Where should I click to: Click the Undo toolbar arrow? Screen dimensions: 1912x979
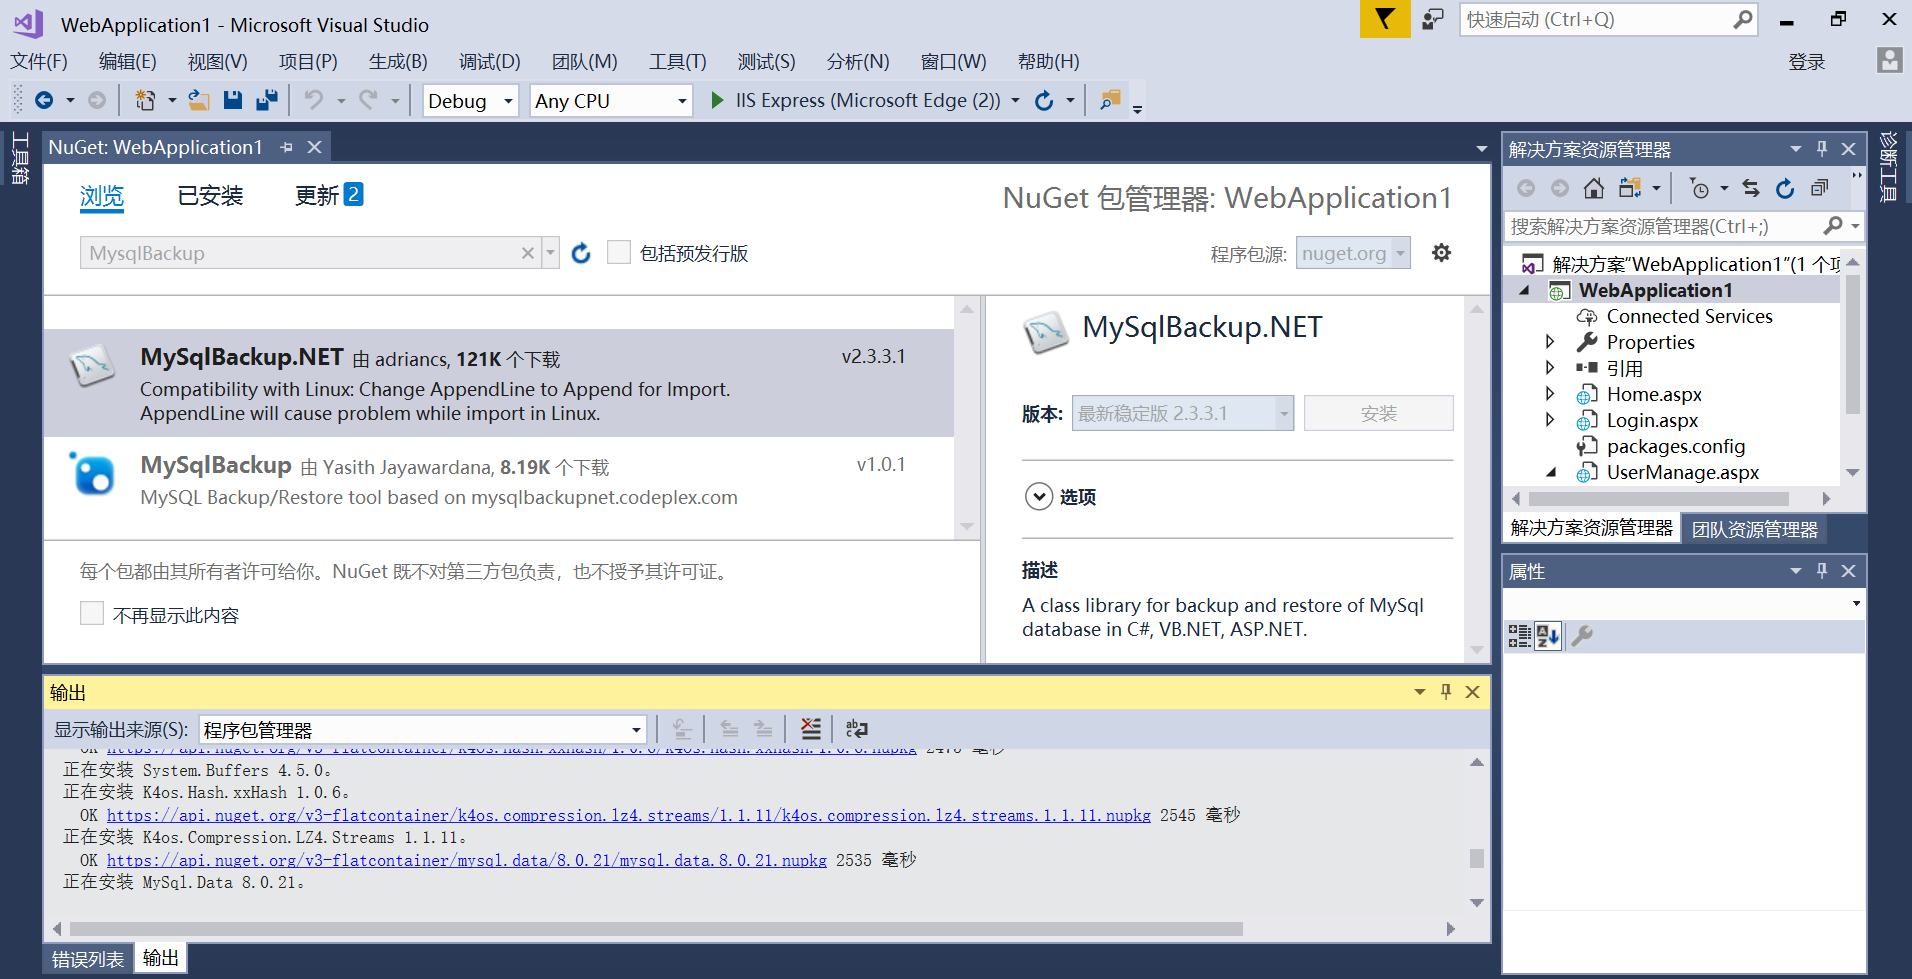click(314, 100)
